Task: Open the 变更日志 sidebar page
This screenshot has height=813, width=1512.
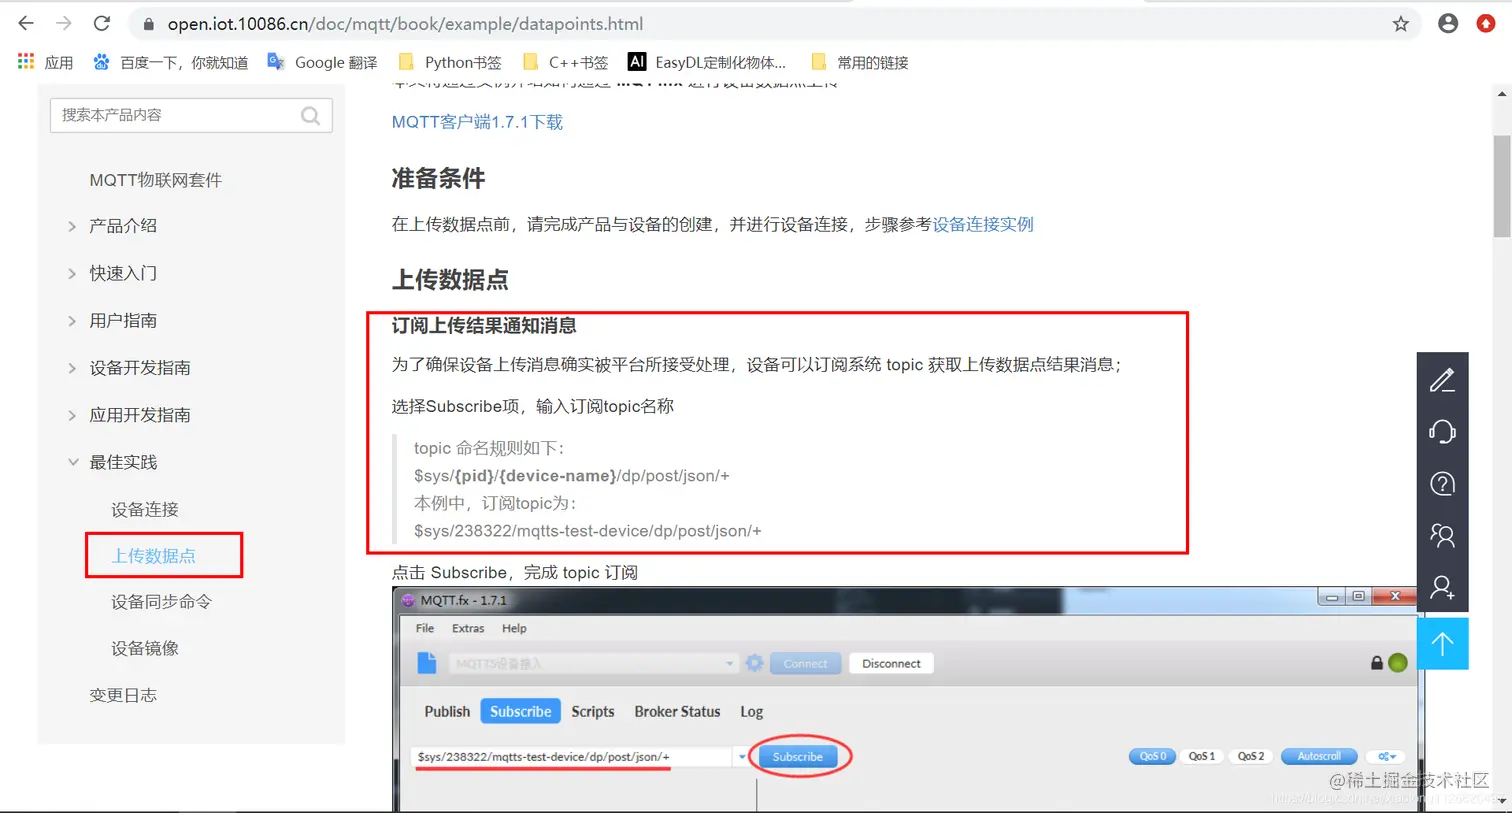Action: tap(123, 695)
